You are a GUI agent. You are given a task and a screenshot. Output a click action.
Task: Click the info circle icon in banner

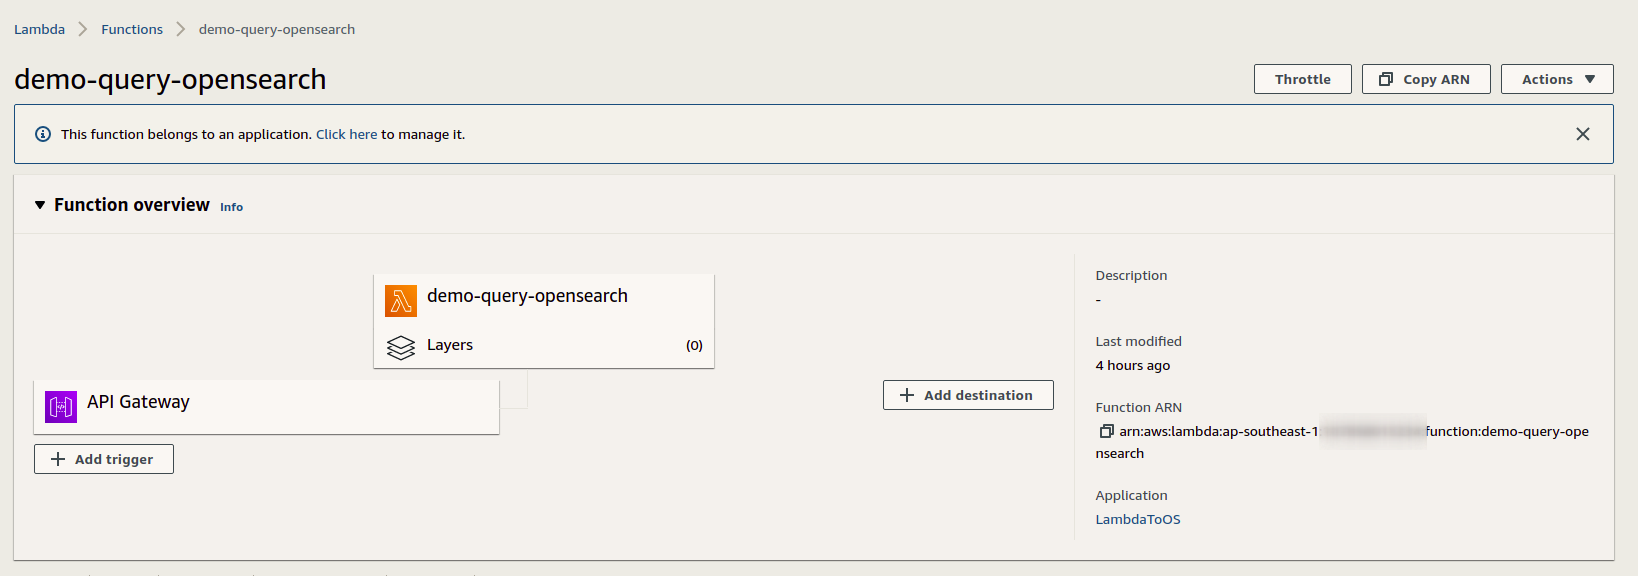pos(43,134)
